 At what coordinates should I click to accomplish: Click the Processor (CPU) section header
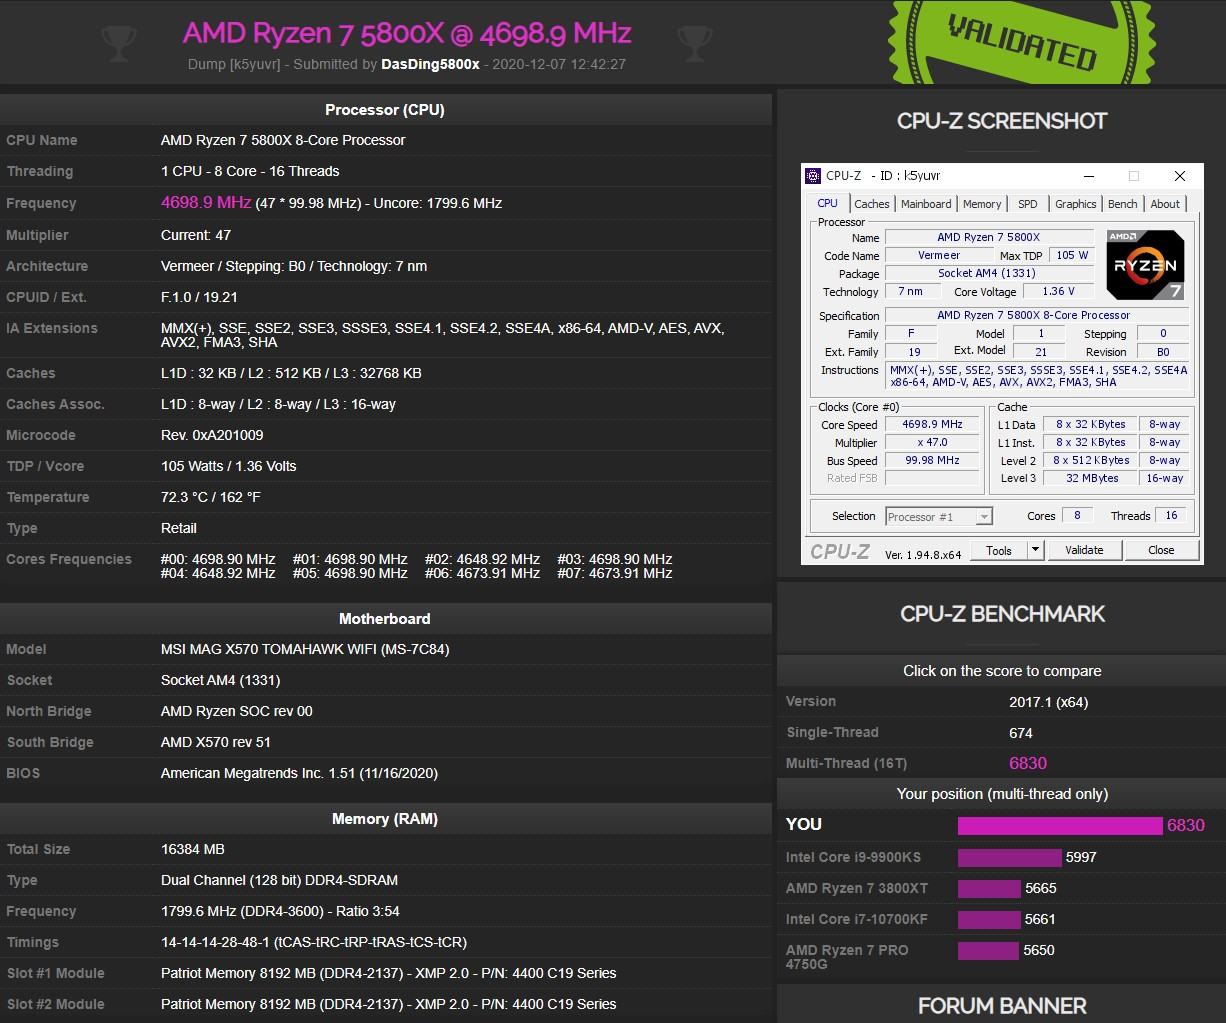385,110
